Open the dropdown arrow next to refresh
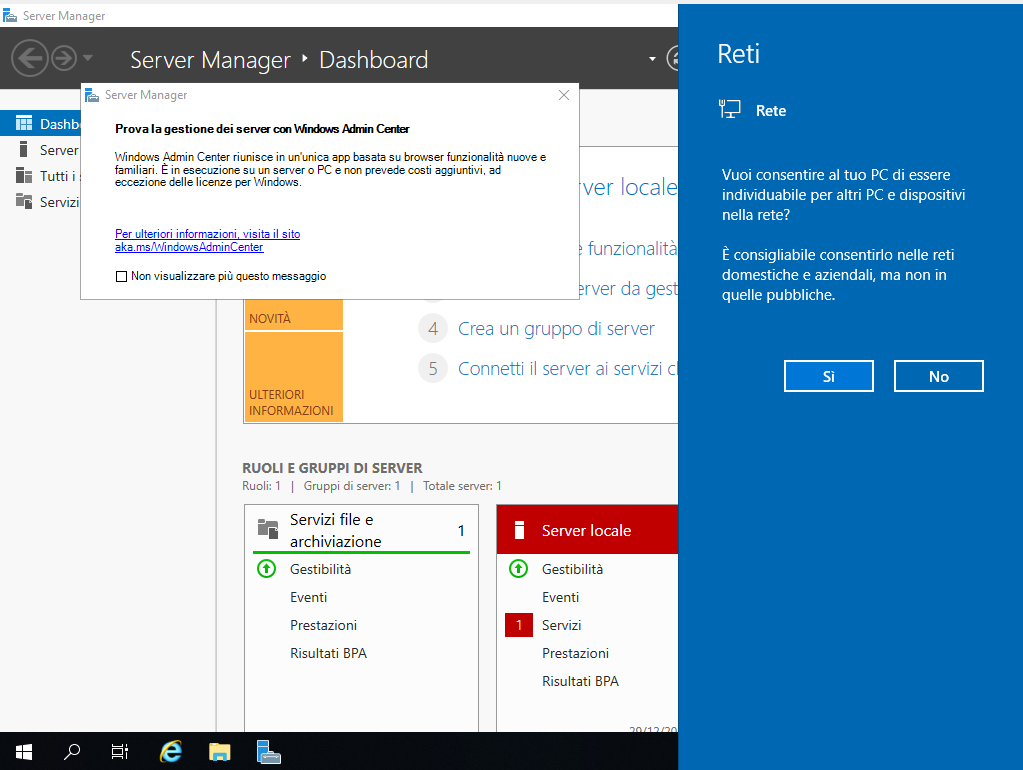 [x=652, y=59]
